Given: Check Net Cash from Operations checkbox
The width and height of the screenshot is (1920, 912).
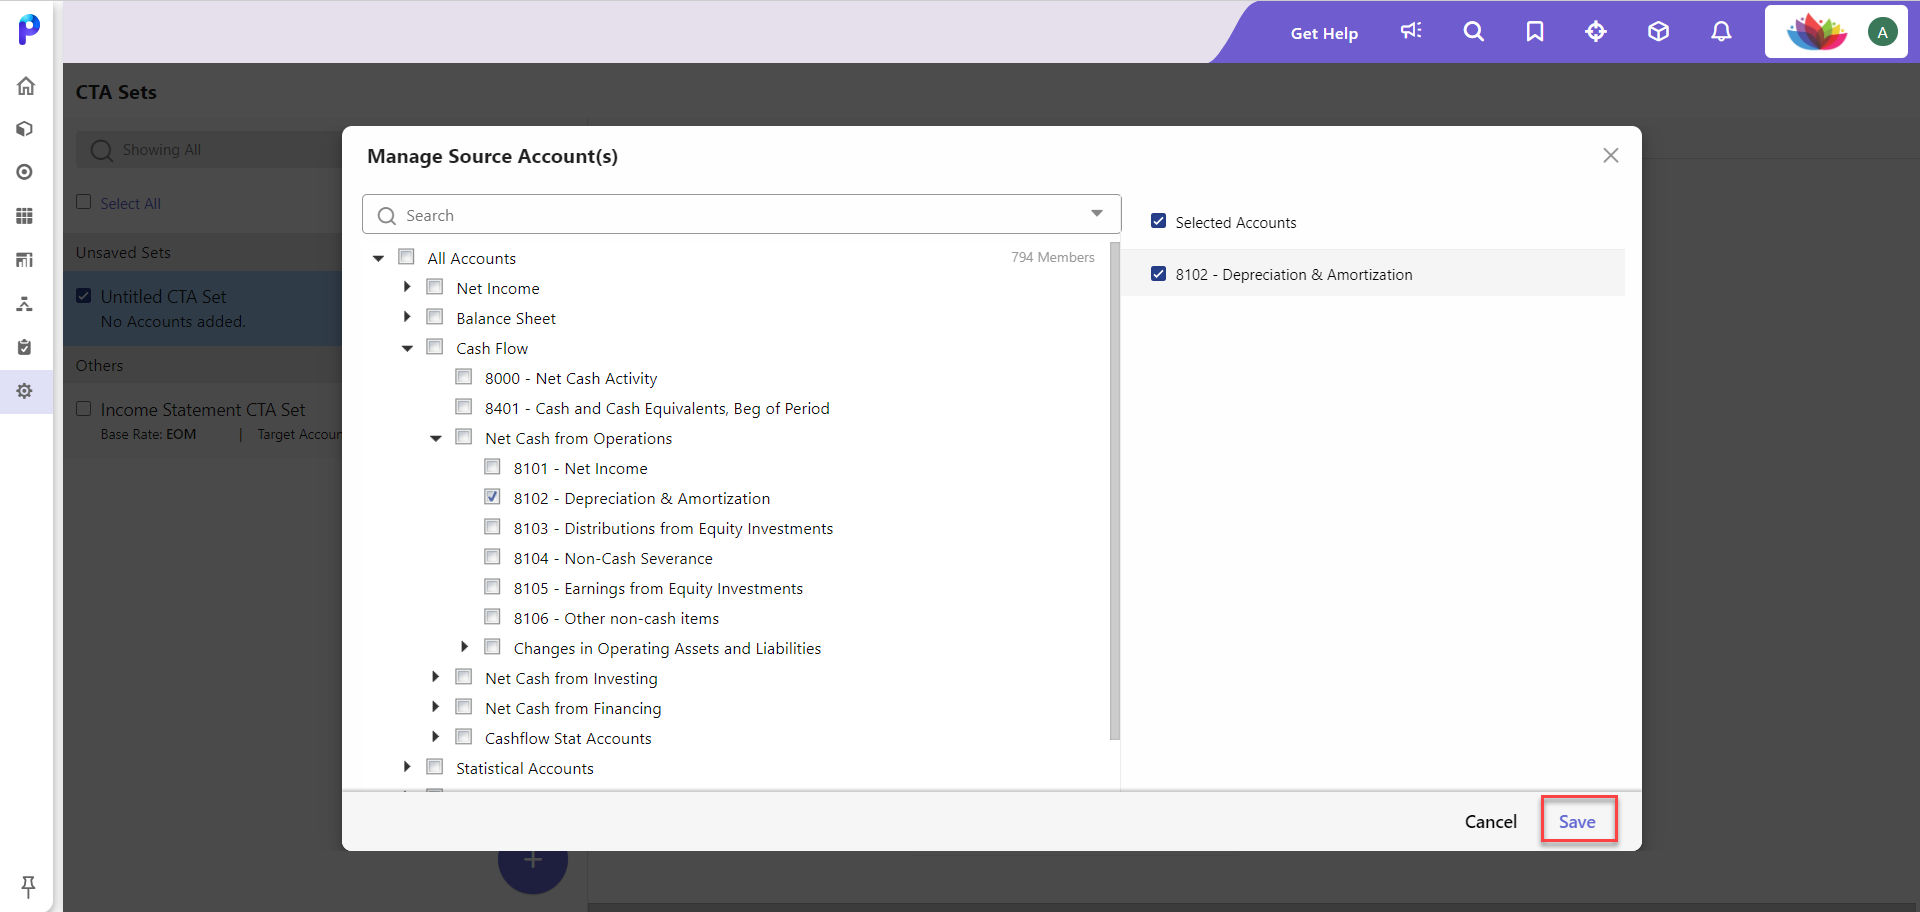Looking at the screenshot, I should 464,437.
